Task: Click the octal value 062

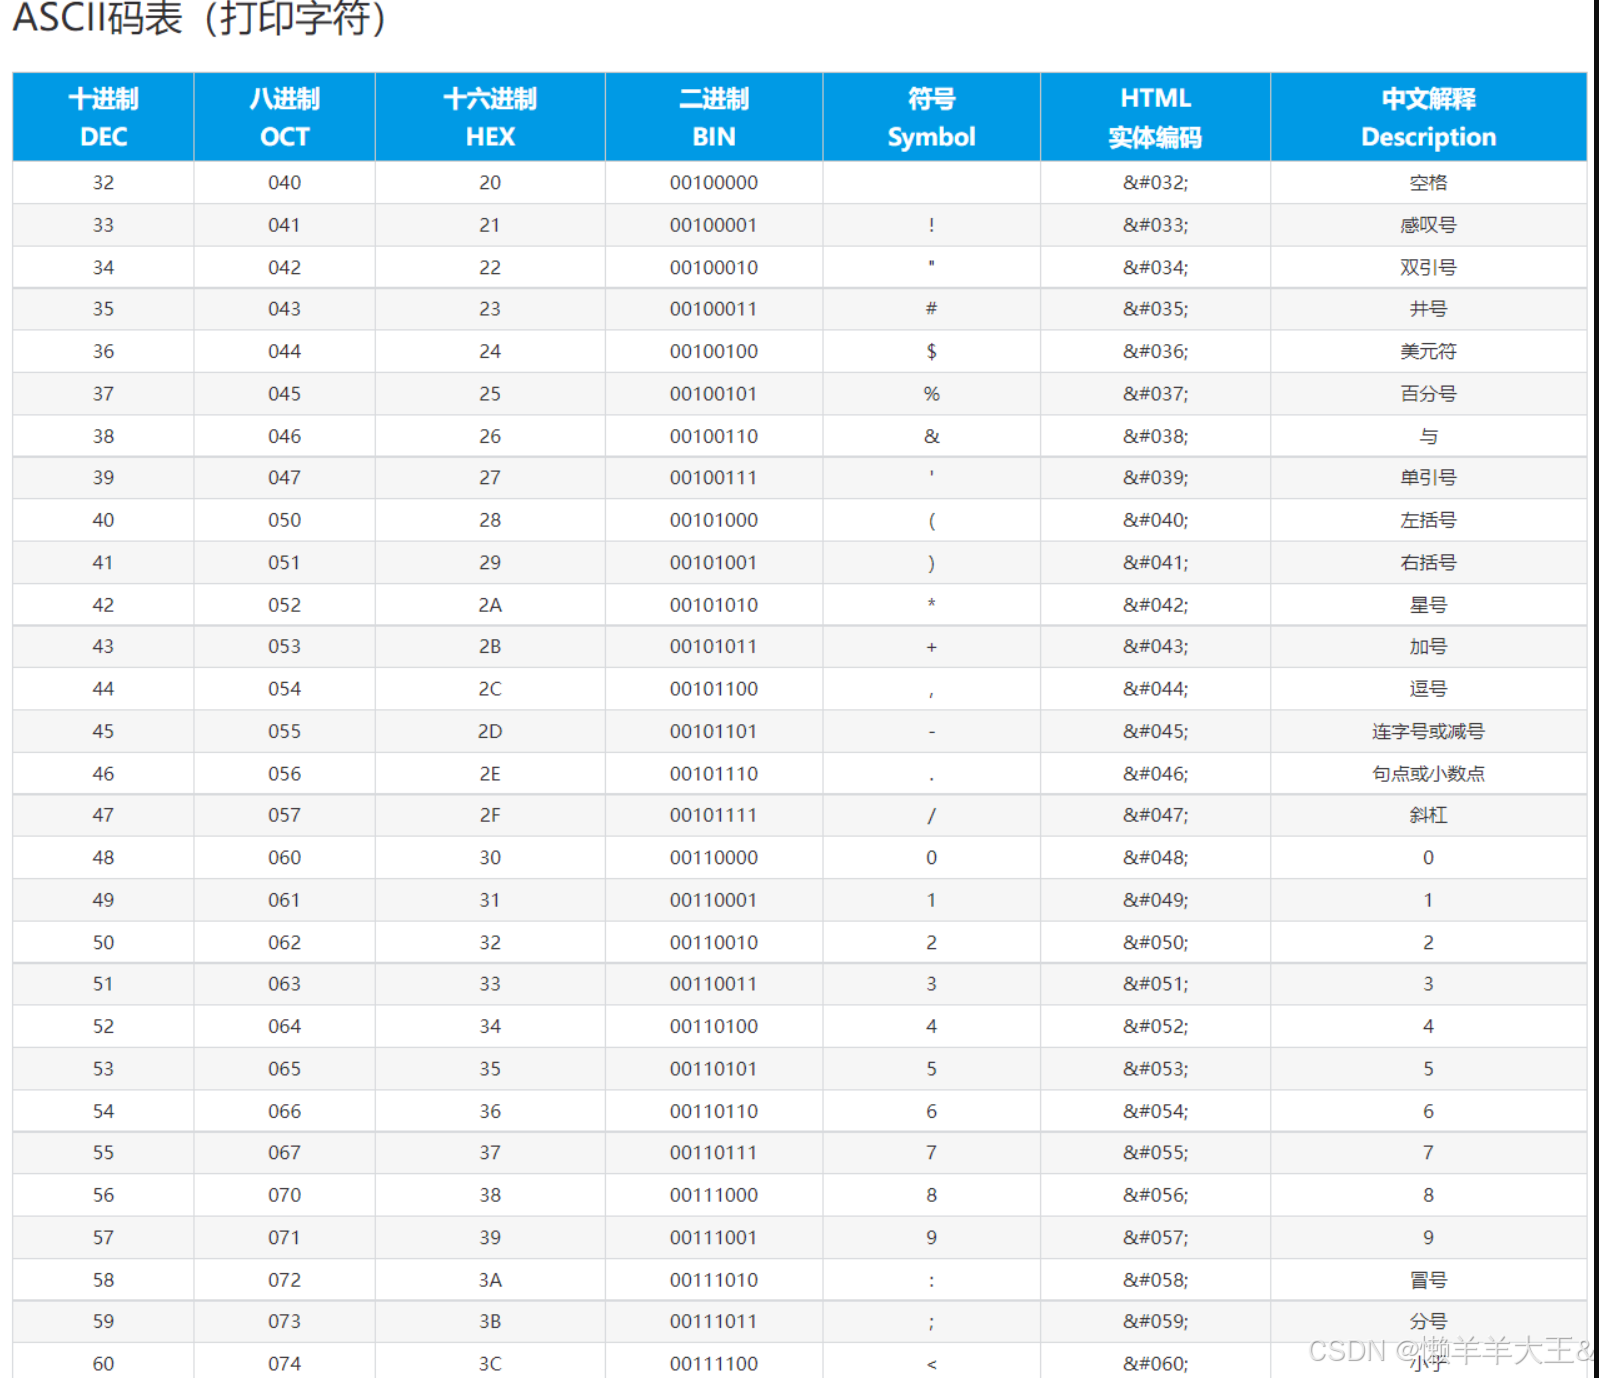Action: click(284, 943)
